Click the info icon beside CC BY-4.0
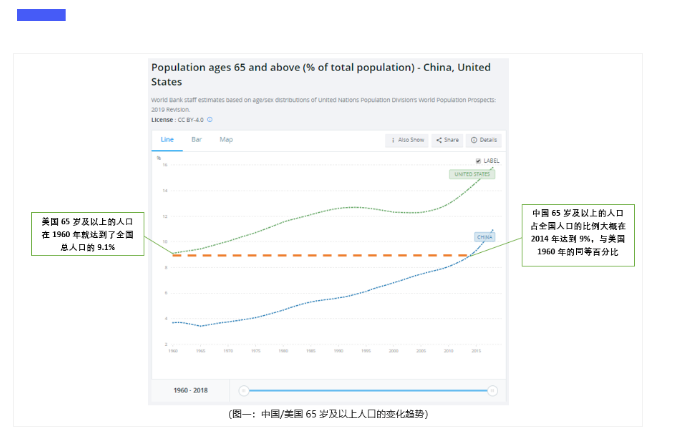Viewport: 674px width, 438px height. coord(211,119)
